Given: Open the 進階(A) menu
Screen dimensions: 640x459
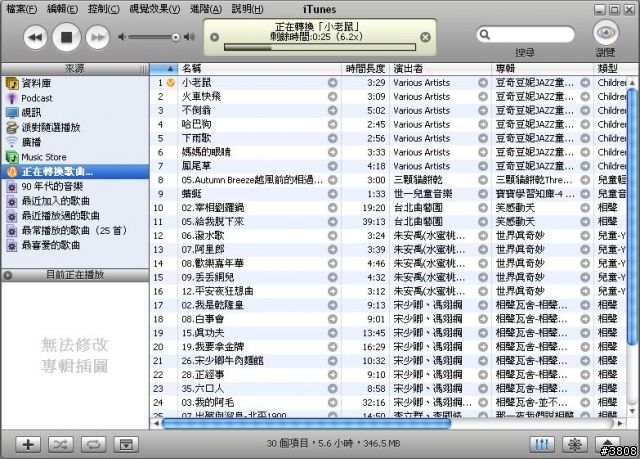Looking at the screenshot, I should [x=206, y=9].
